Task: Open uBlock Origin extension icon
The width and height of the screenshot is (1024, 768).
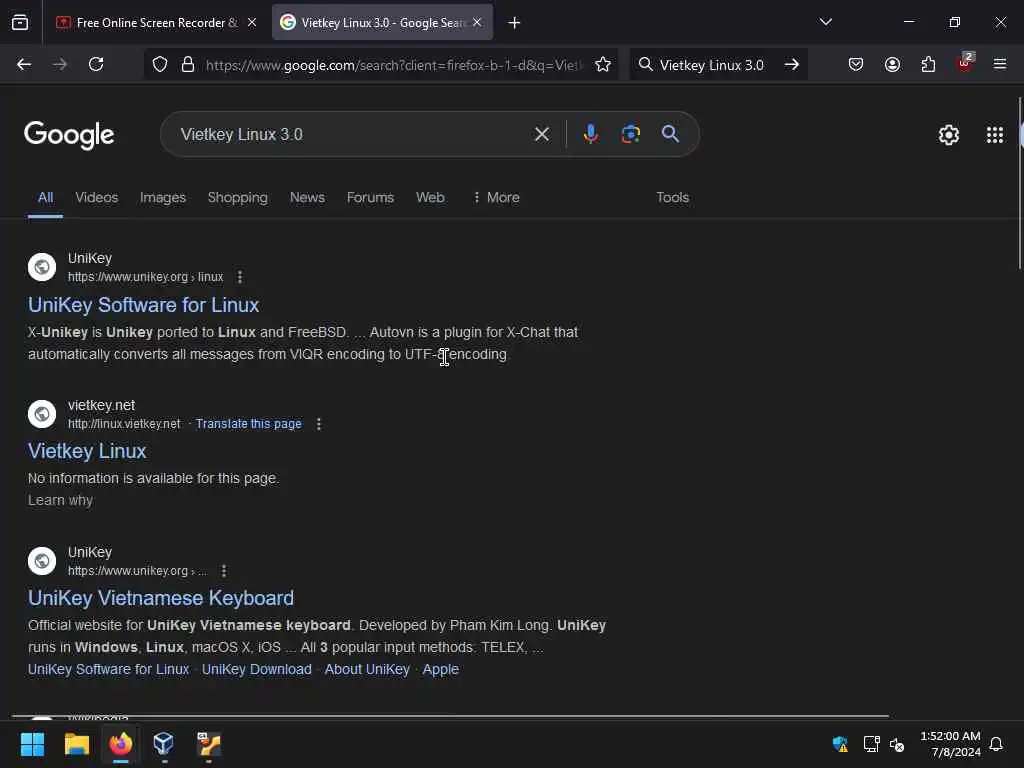Action: point(965,63)
